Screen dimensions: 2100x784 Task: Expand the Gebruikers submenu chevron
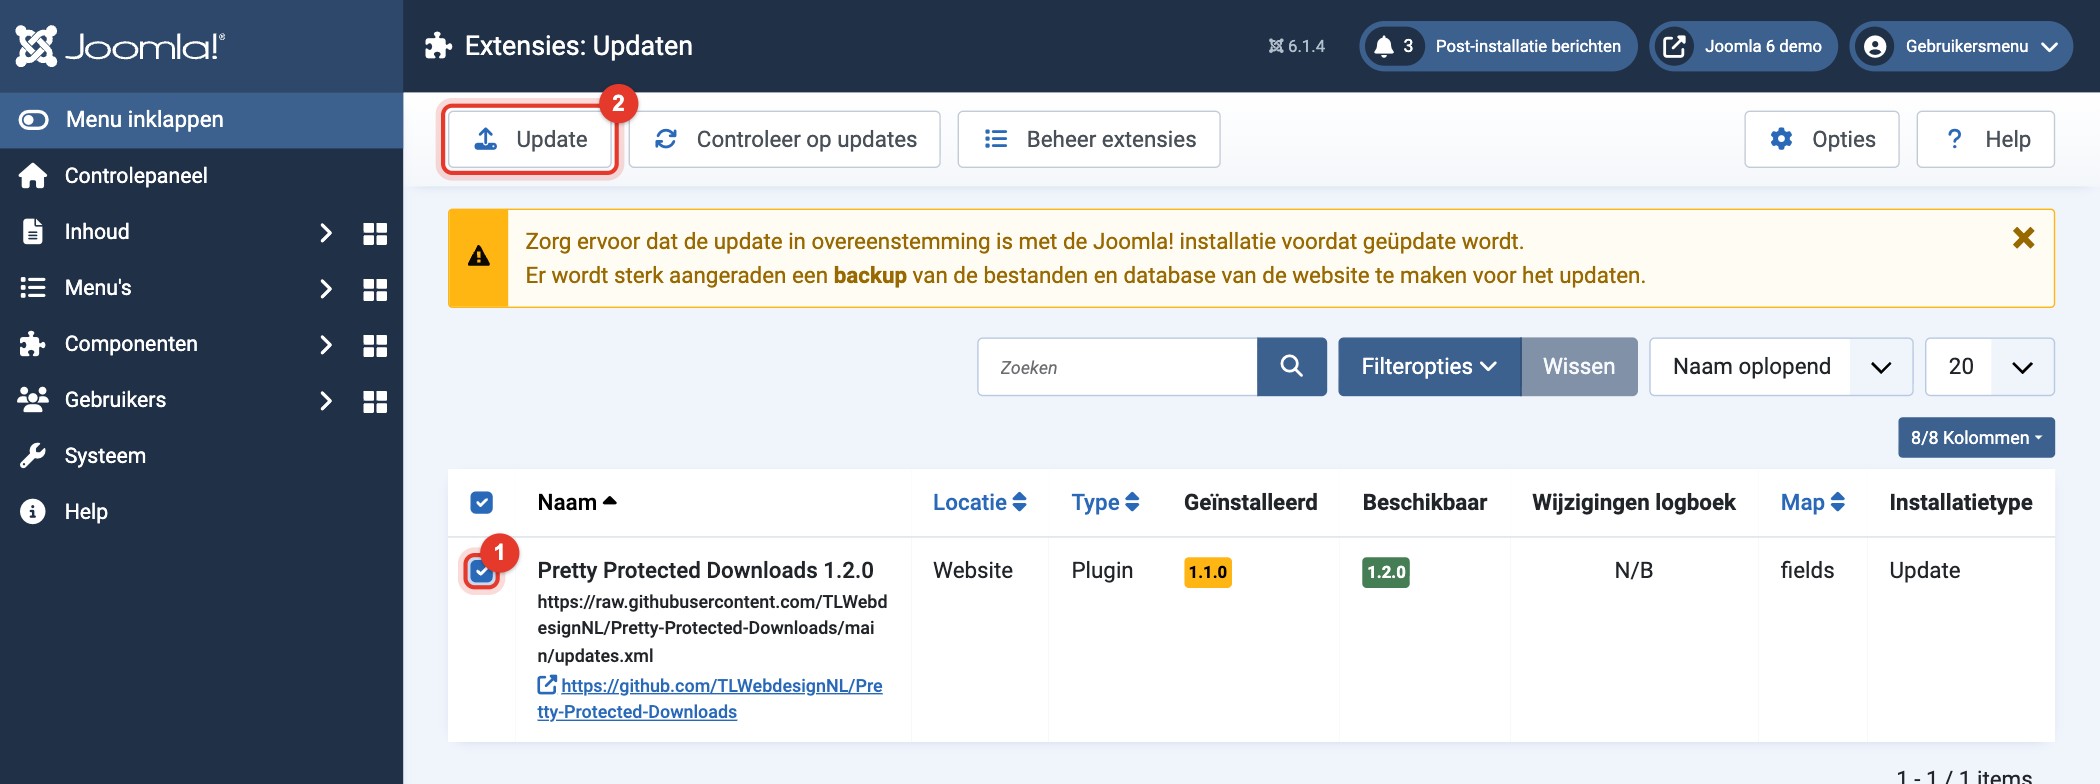325,401
